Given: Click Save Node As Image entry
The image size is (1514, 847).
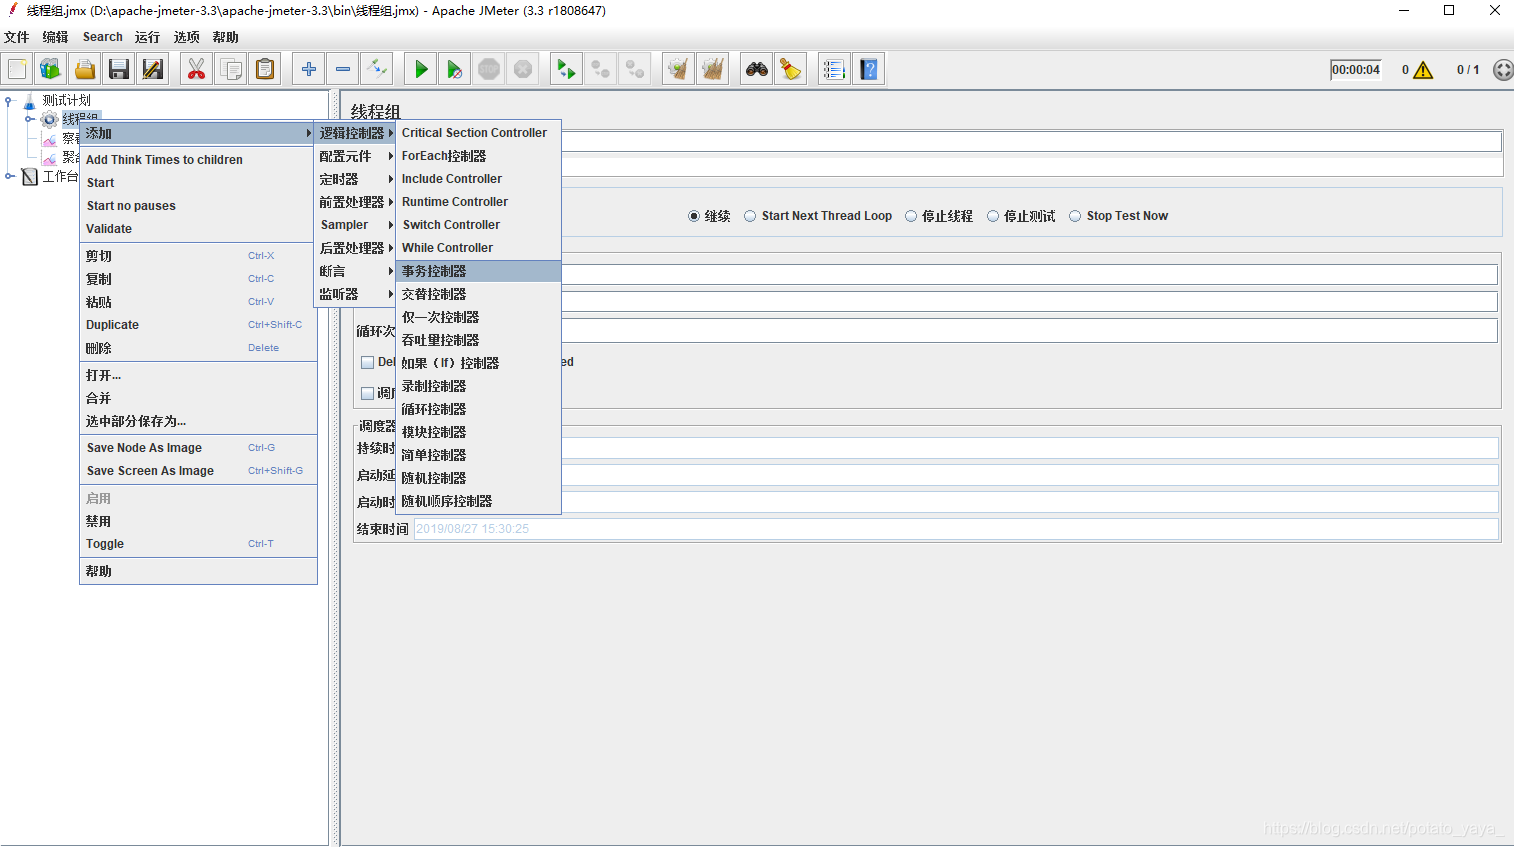Looking at the screenshot, I should (x=197, y=448).
